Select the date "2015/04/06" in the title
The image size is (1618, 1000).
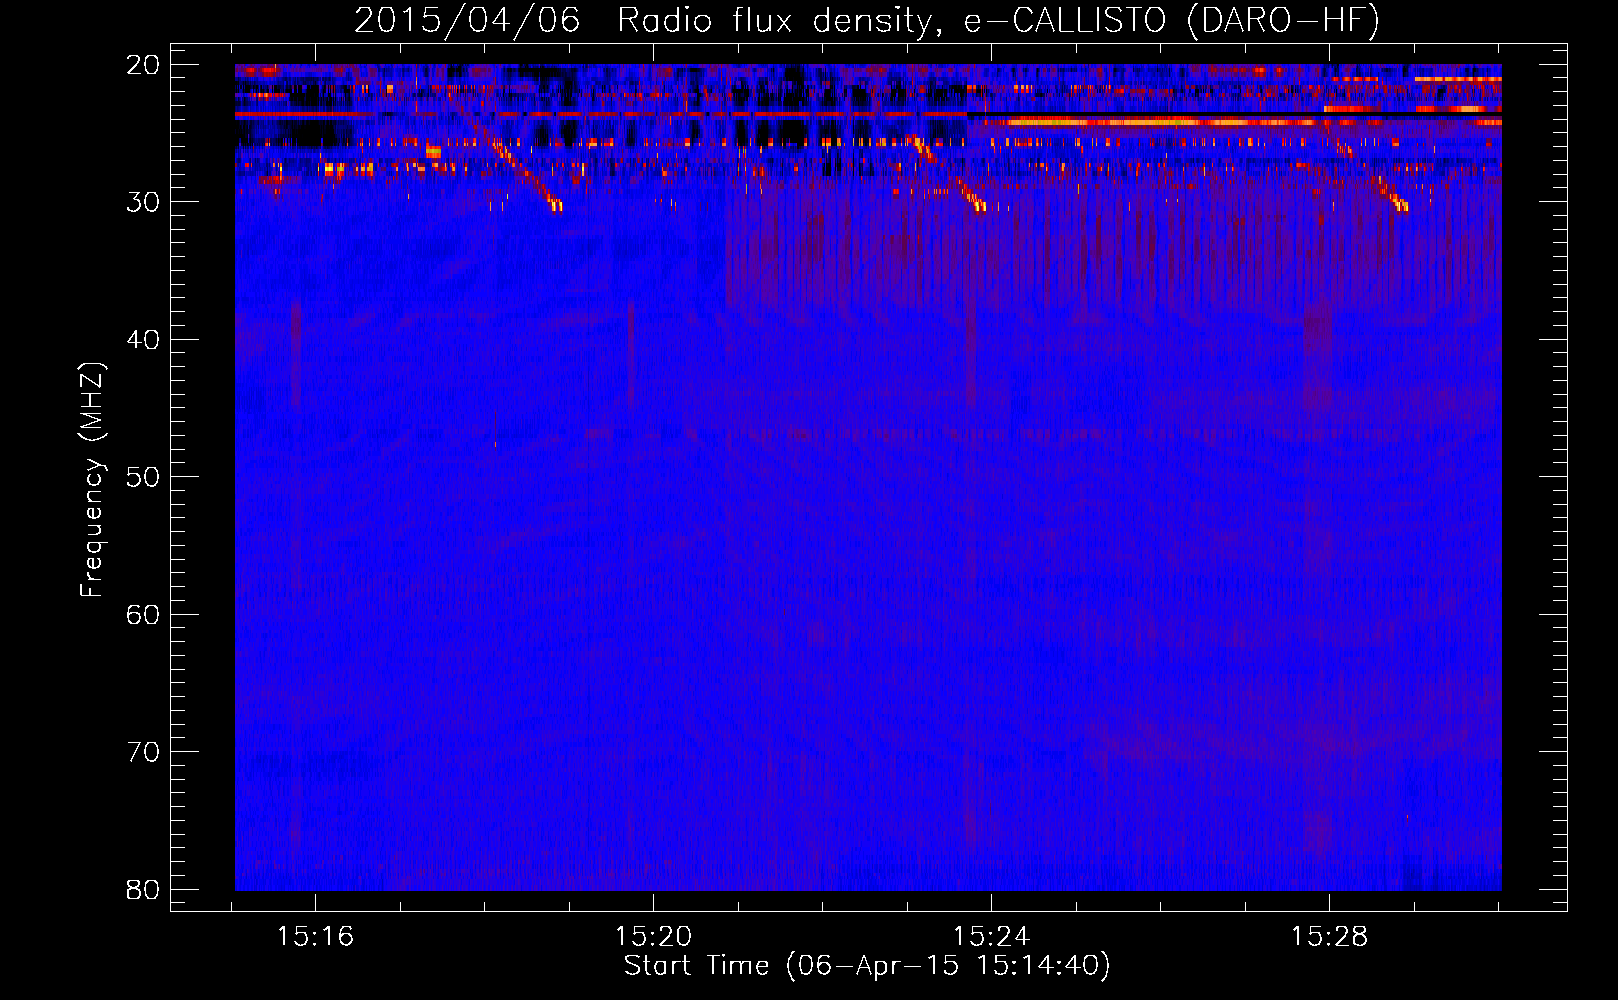click(467, 21)
